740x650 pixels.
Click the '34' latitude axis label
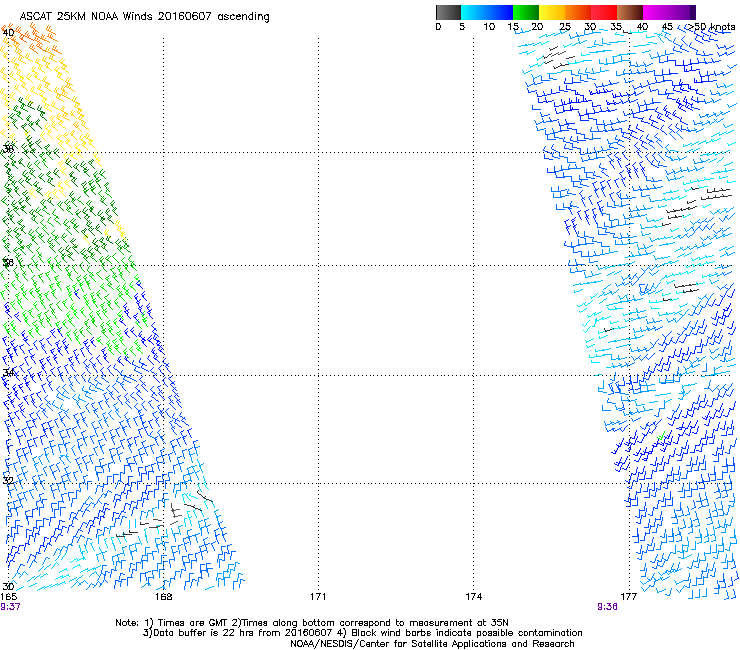click(x=8, y=373)
